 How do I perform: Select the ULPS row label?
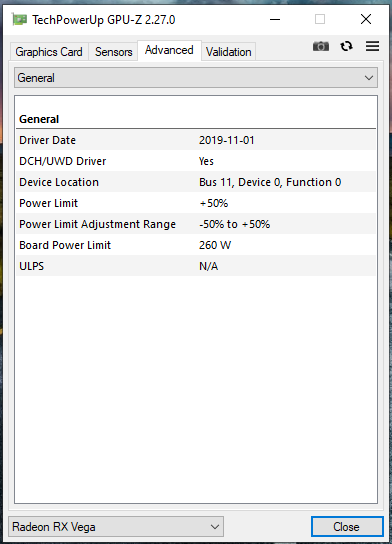pyautogui.click(x=32, y=266)
